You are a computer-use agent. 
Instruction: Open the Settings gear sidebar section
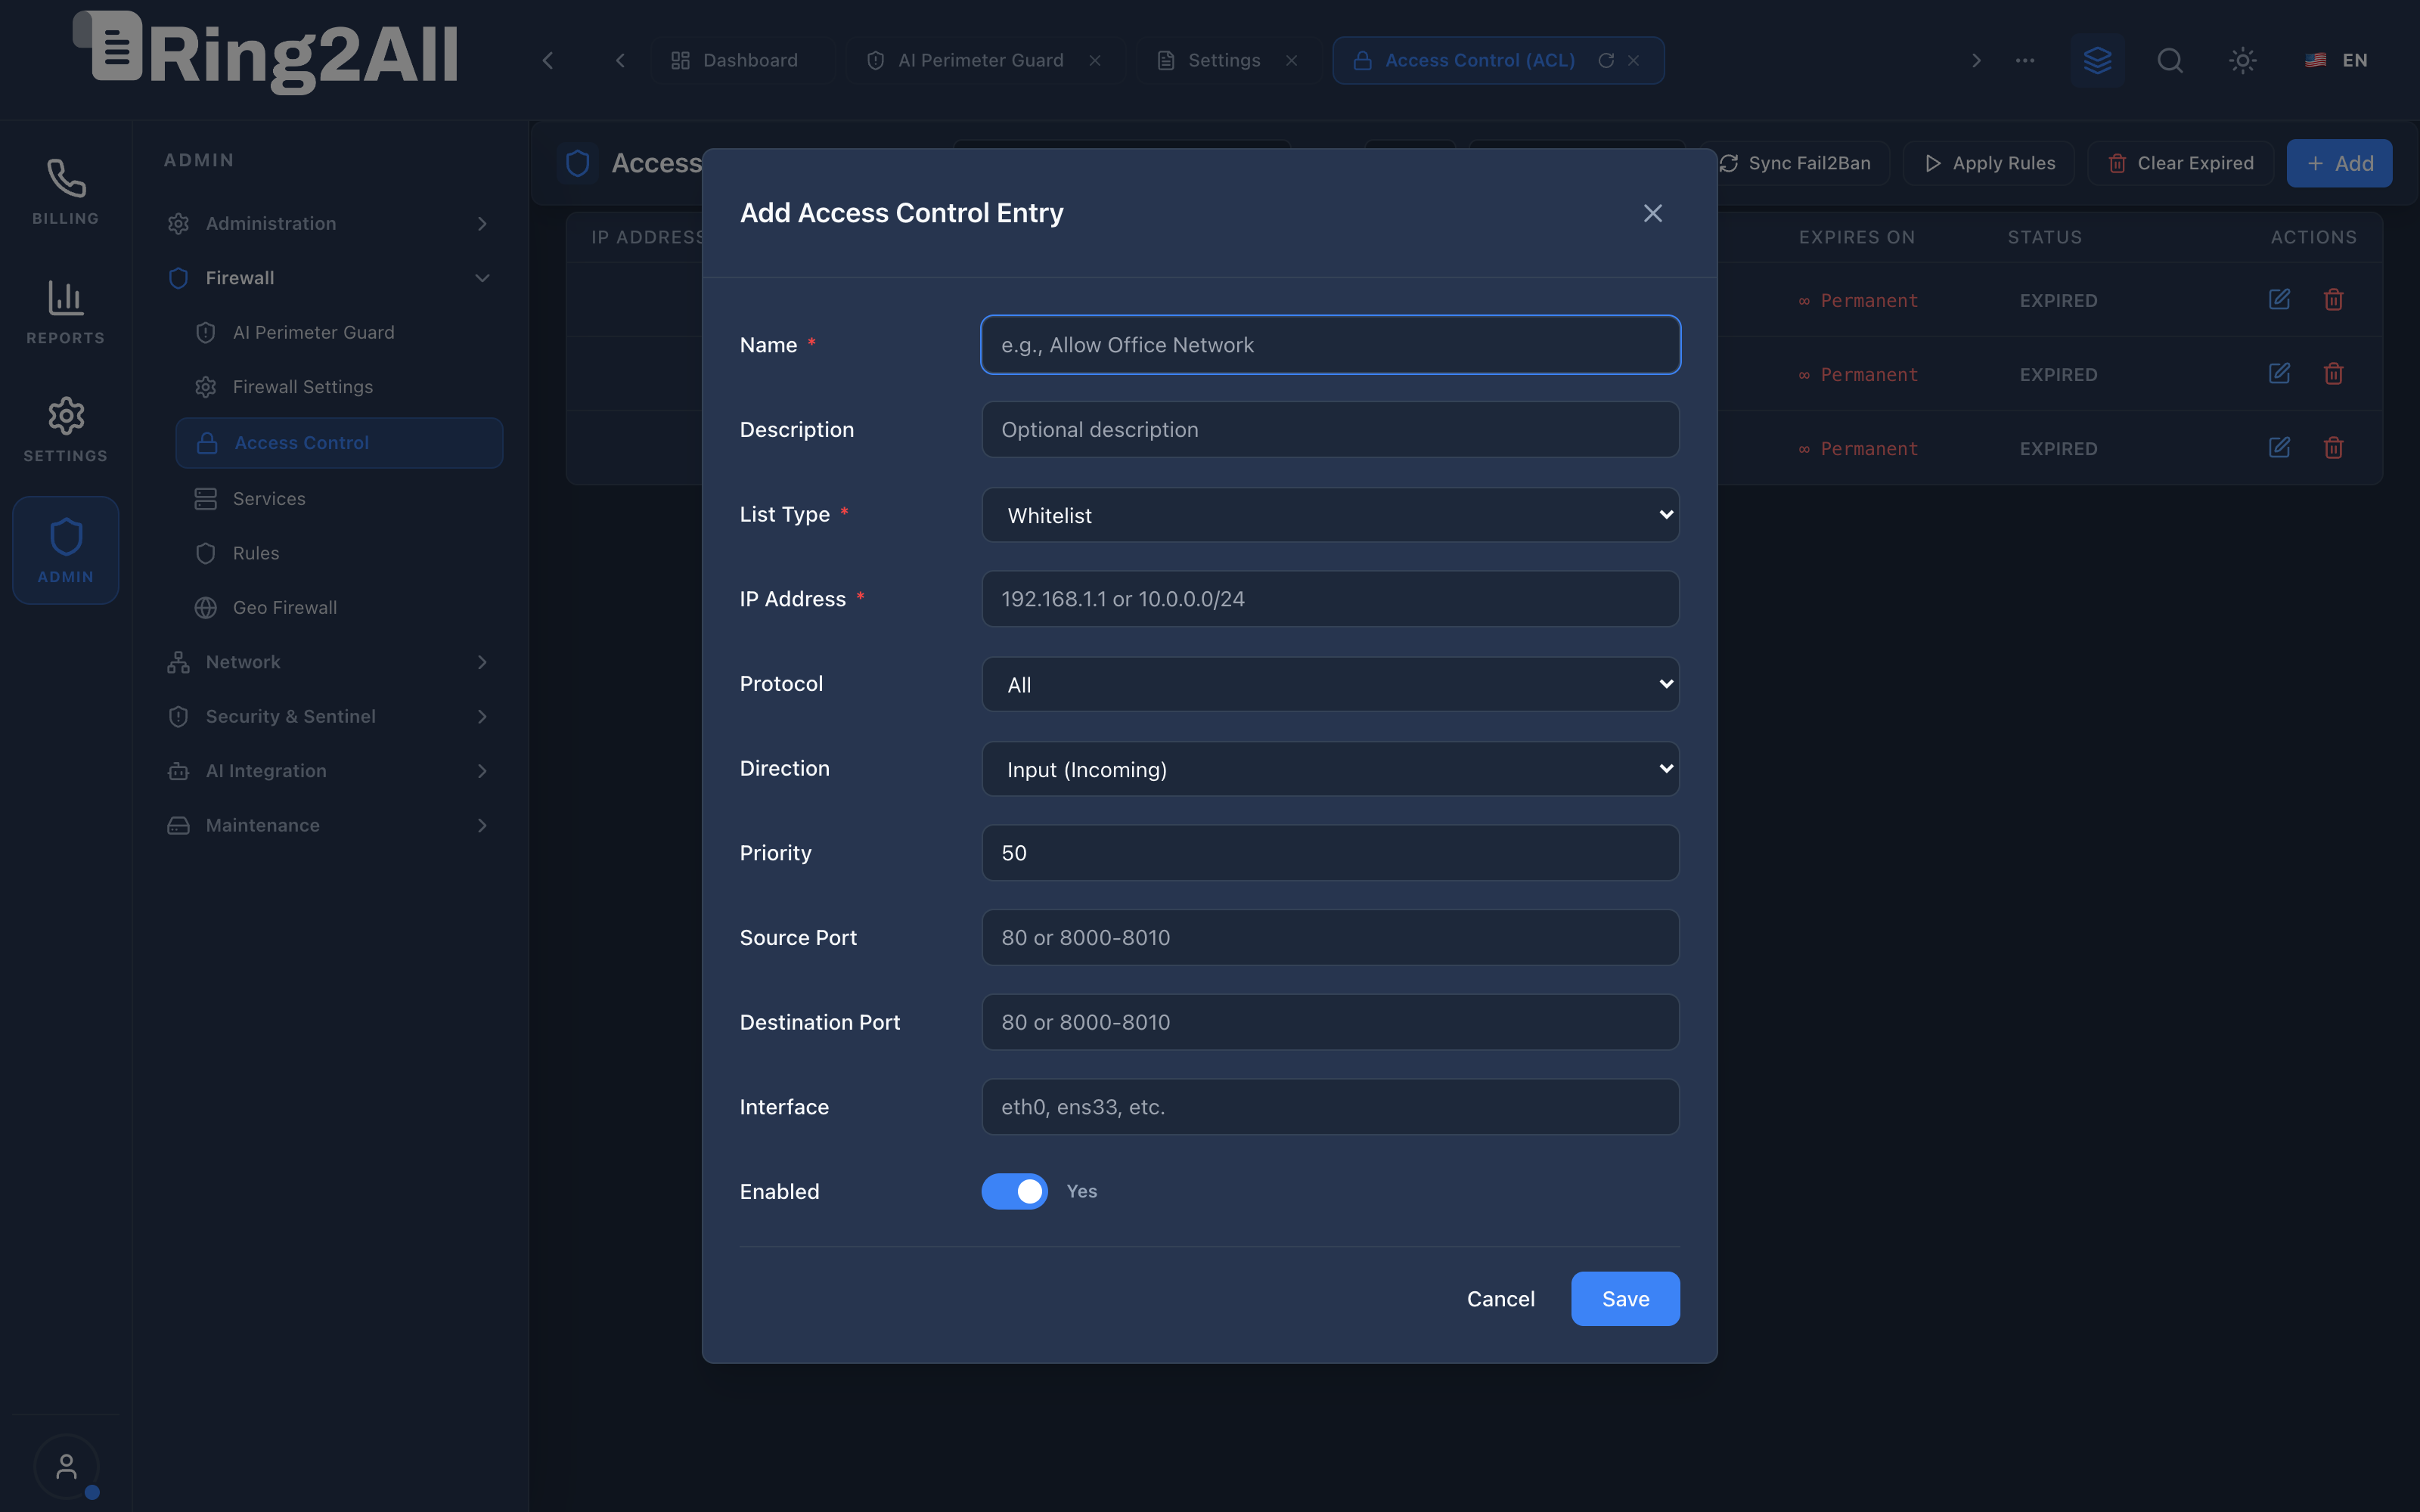click(x=65, y=430)
